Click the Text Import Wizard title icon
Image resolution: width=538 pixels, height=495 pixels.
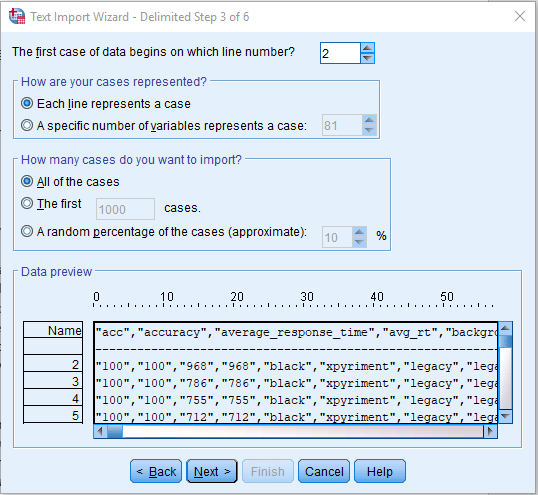pos(17,16)
